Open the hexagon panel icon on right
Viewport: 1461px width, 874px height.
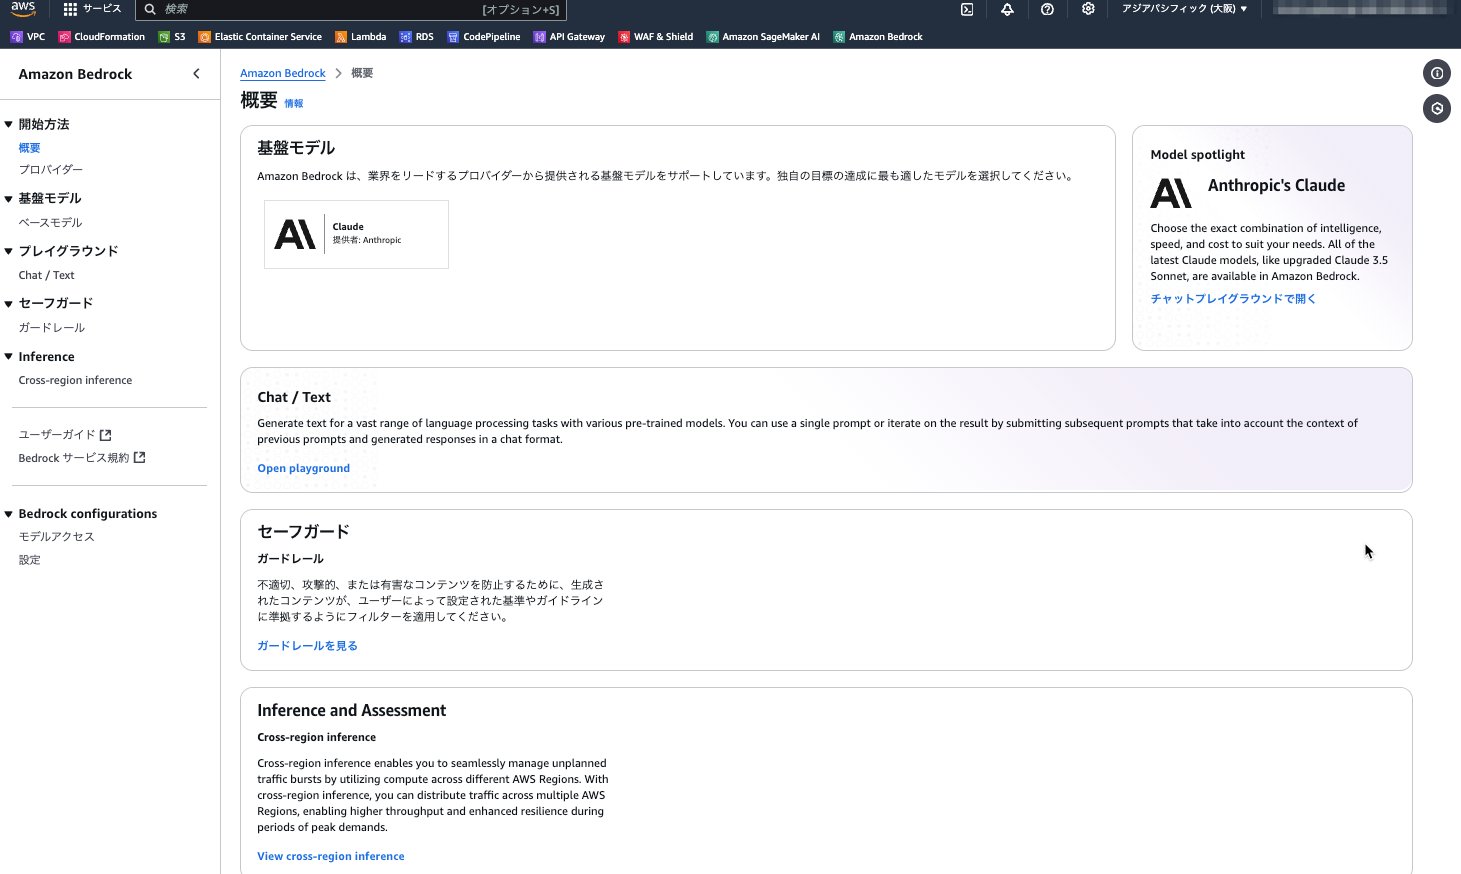pos(1437,109)
